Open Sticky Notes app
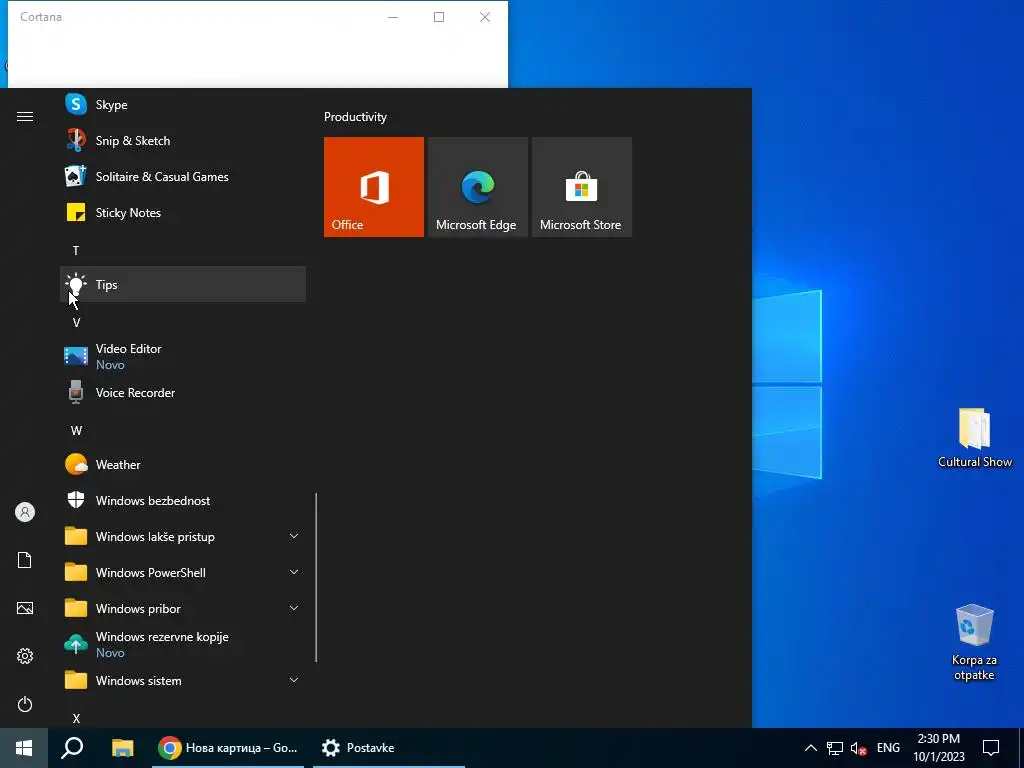The width and height of the screenshot is (1024, 768). 182,212
